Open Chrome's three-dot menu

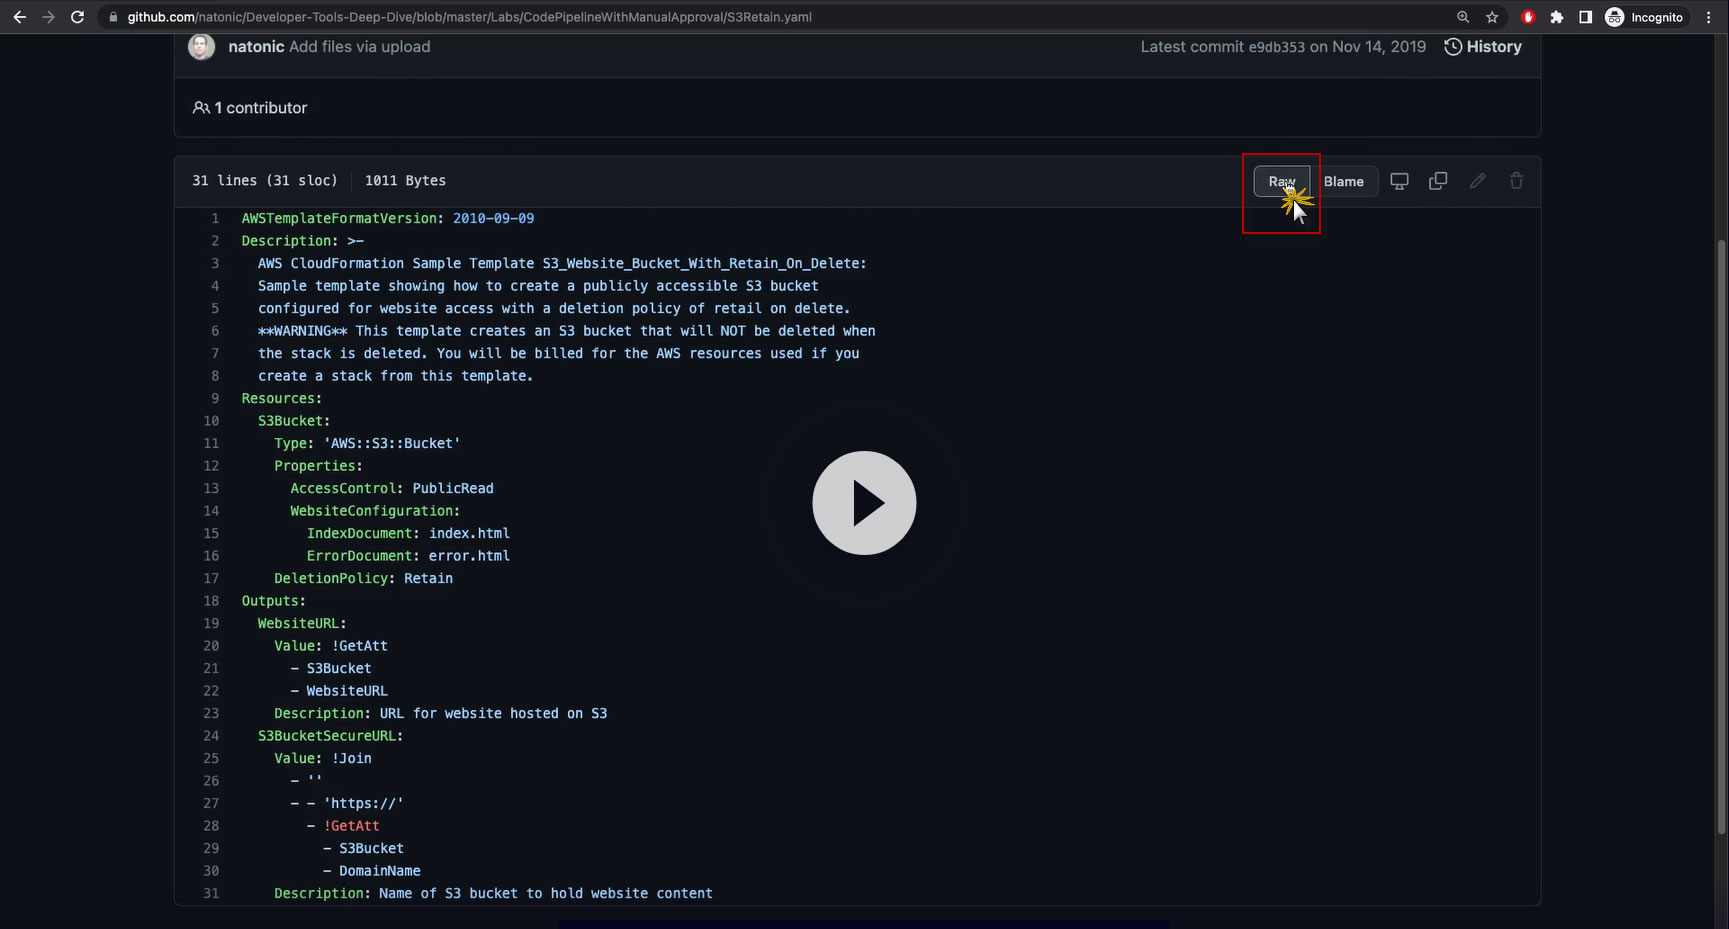click(x=1709, y=17)
